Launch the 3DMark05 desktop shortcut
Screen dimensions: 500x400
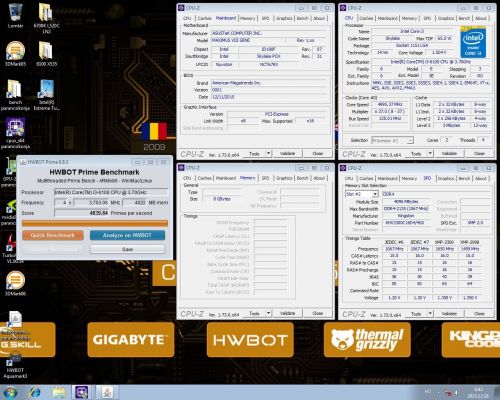point(15,53)
